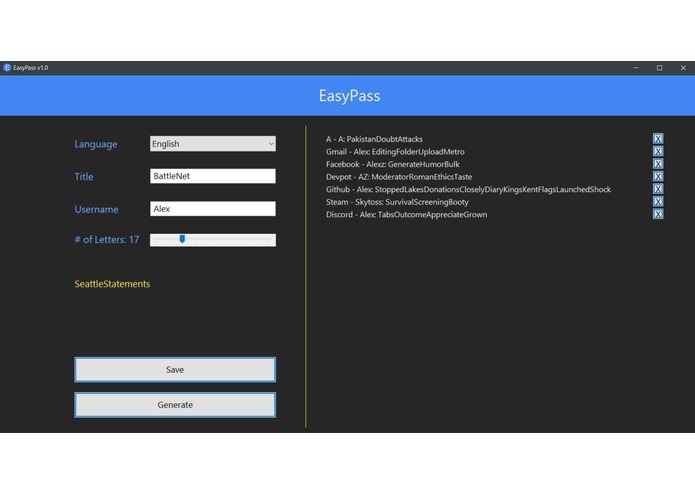Select the SeattleStatements generated password text

[112, 284]
